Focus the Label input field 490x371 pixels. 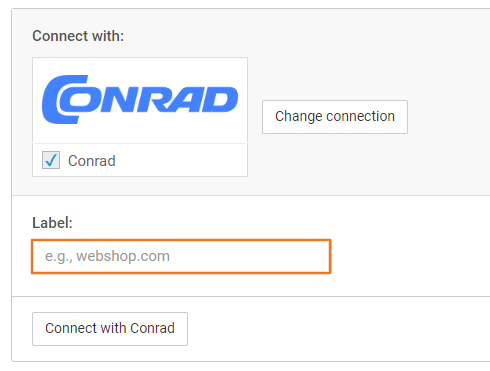coord(181,256)
